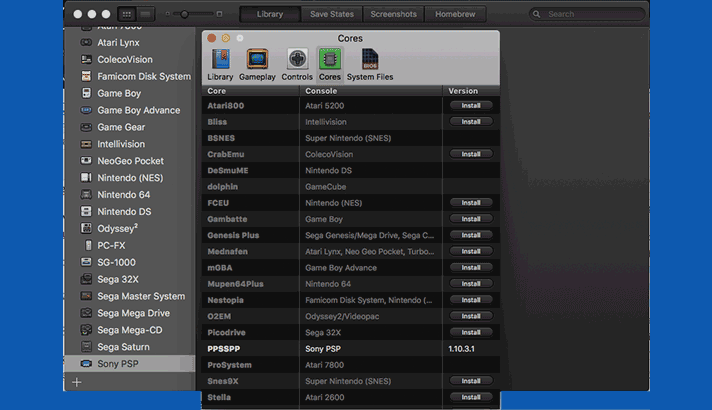Click the smallest thumbnail size icon
Image resolution: width=712 pixels, height=410 pixels.
pos(168,14)
